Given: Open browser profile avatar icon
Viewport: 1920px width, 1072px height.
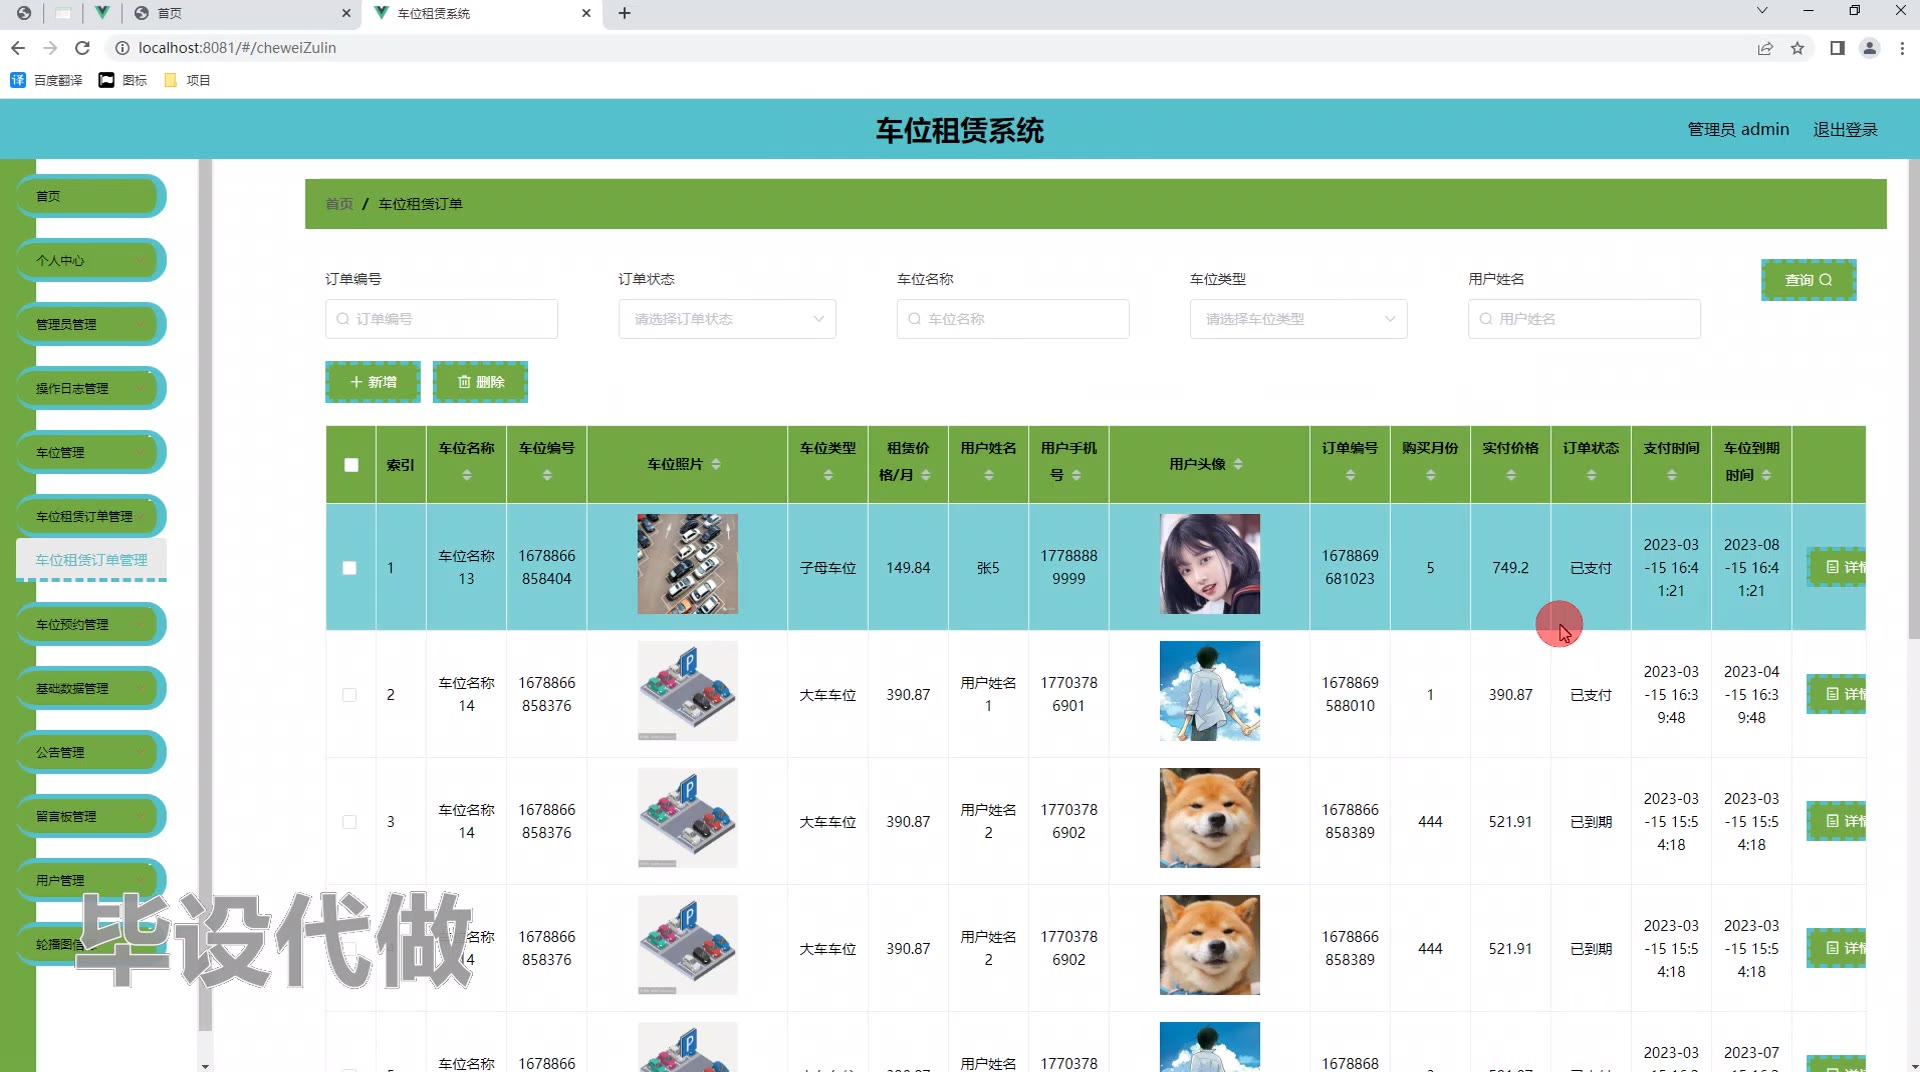Looking at the screenshot, I should [x=1869, y=48].
